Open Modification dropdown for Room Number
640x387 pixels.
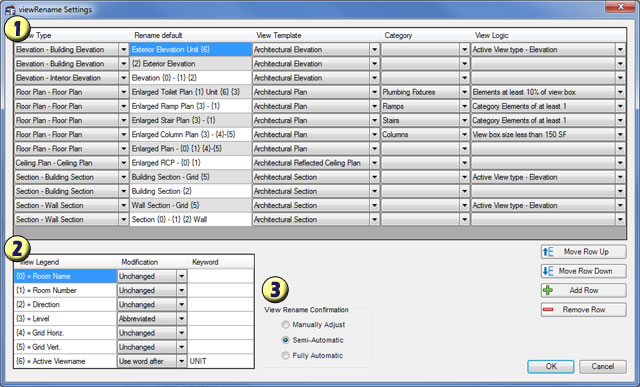(182, 291)
